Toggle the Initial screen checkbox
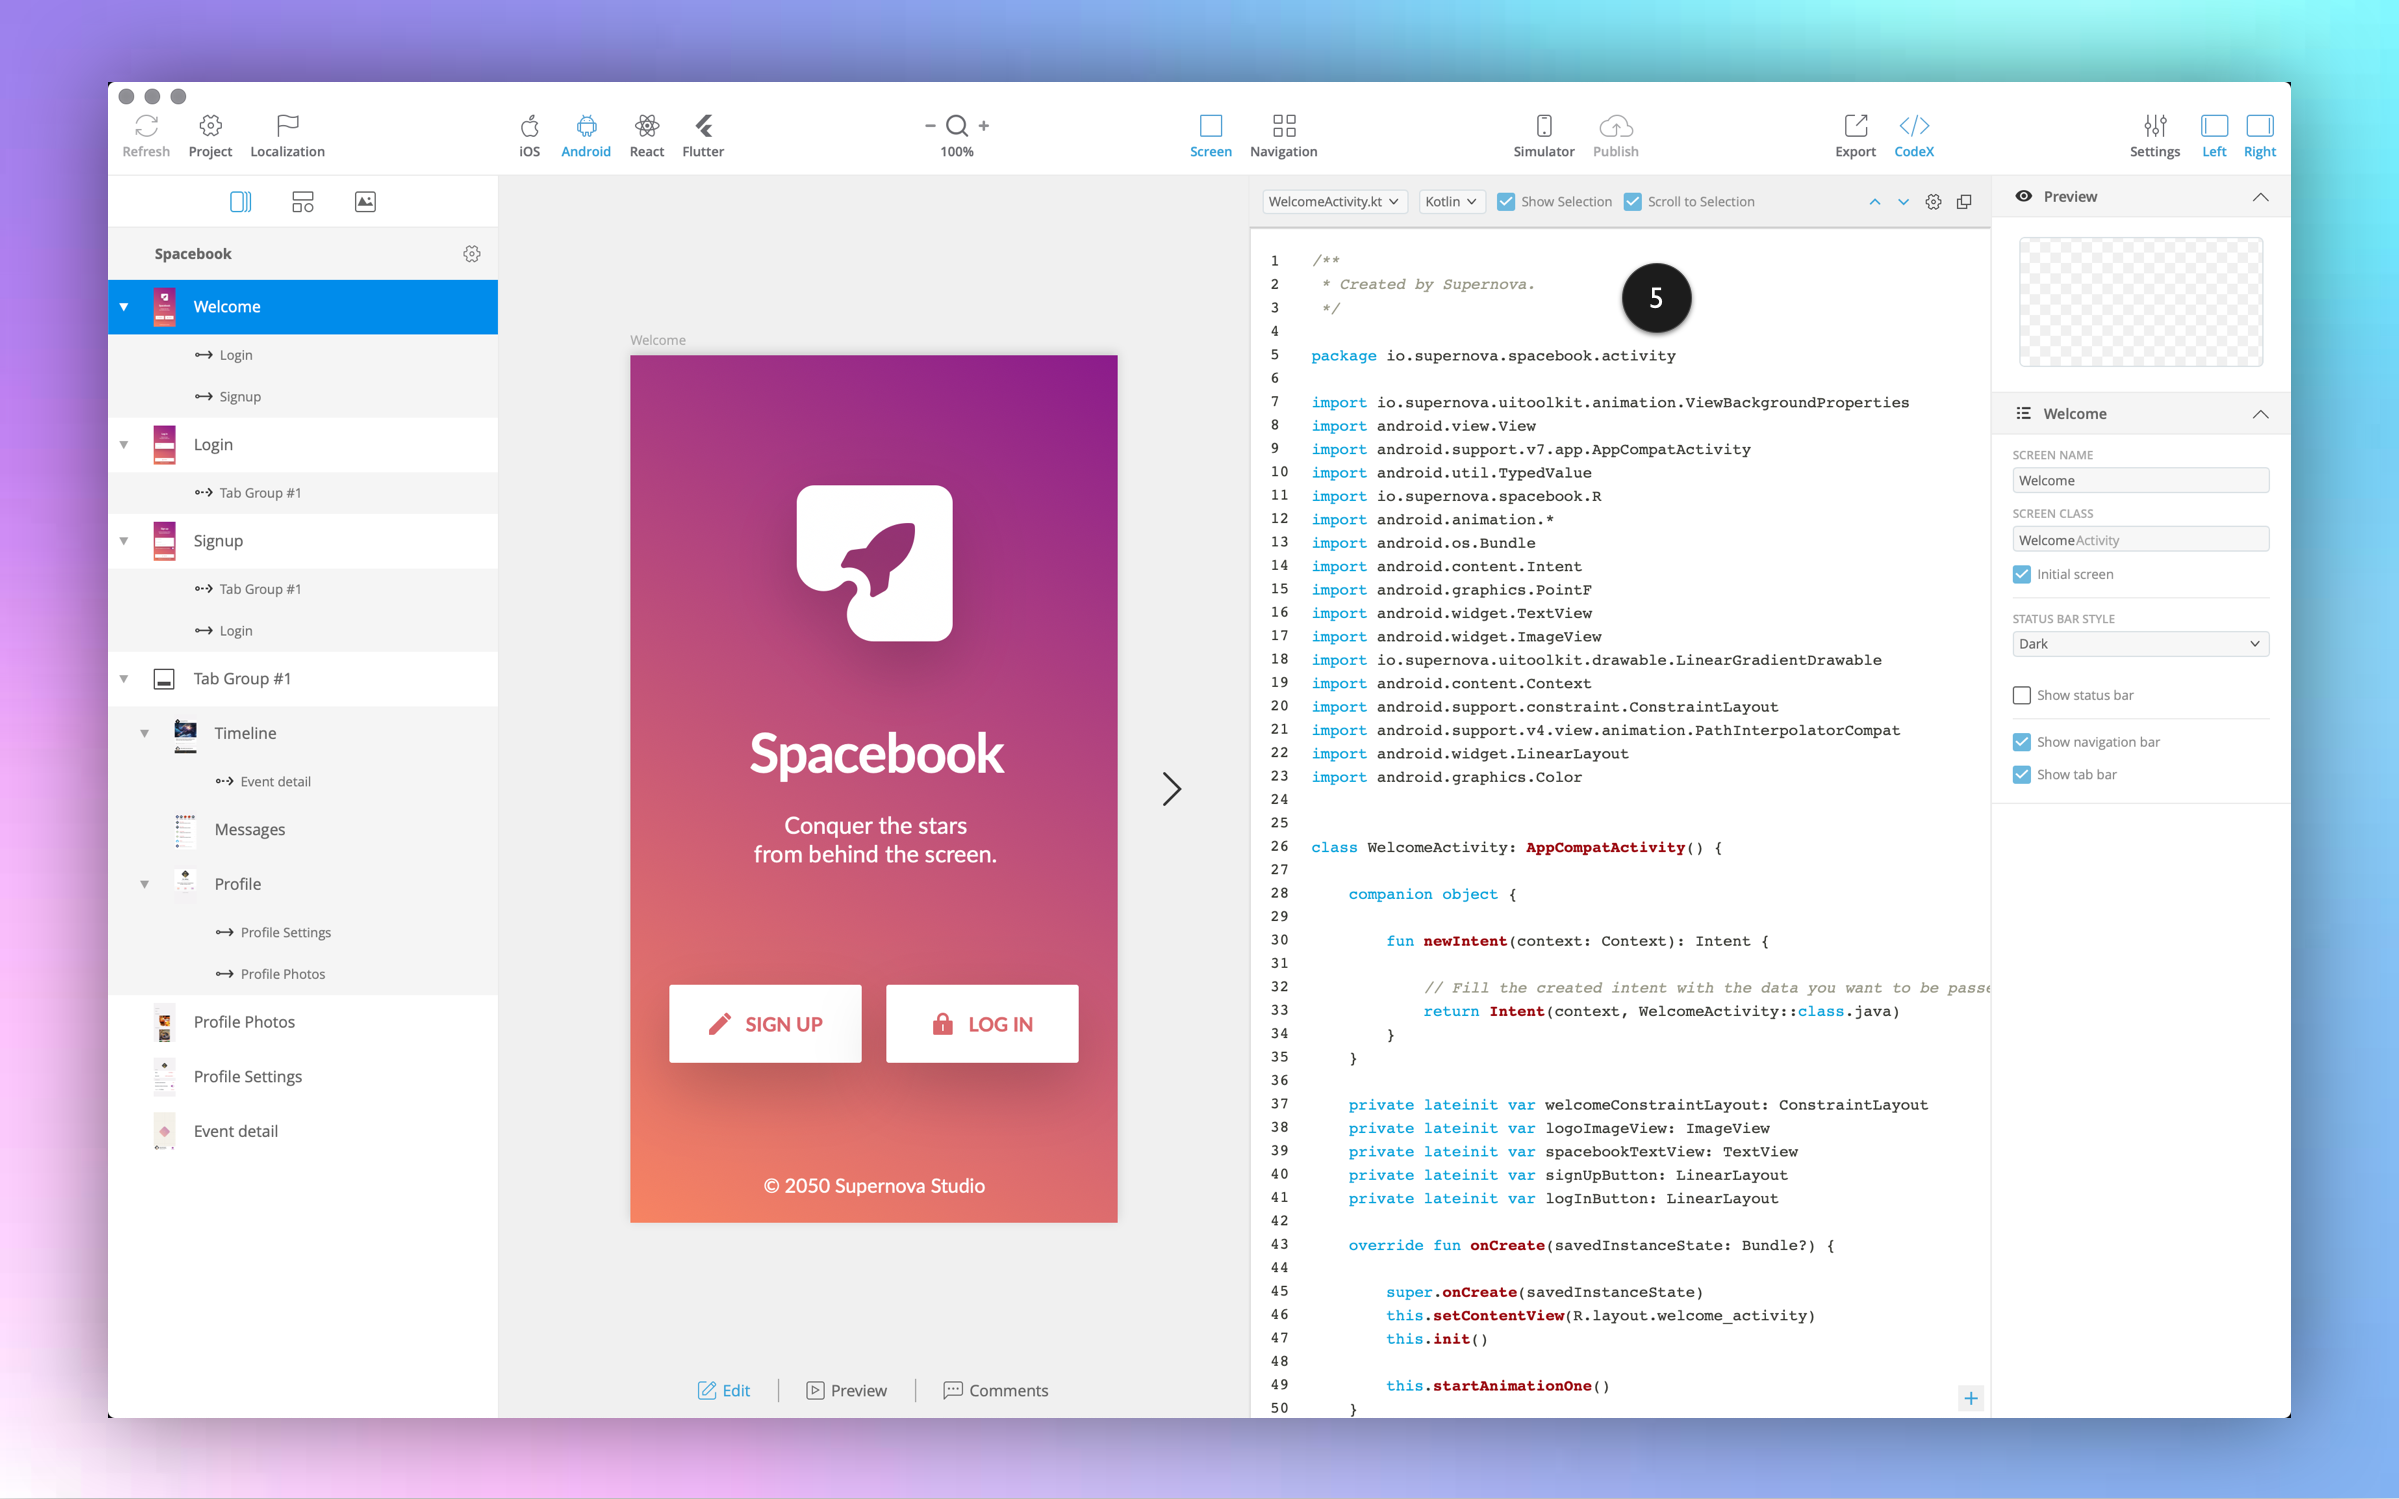2399x1499 pixels. coord(2022,574)
